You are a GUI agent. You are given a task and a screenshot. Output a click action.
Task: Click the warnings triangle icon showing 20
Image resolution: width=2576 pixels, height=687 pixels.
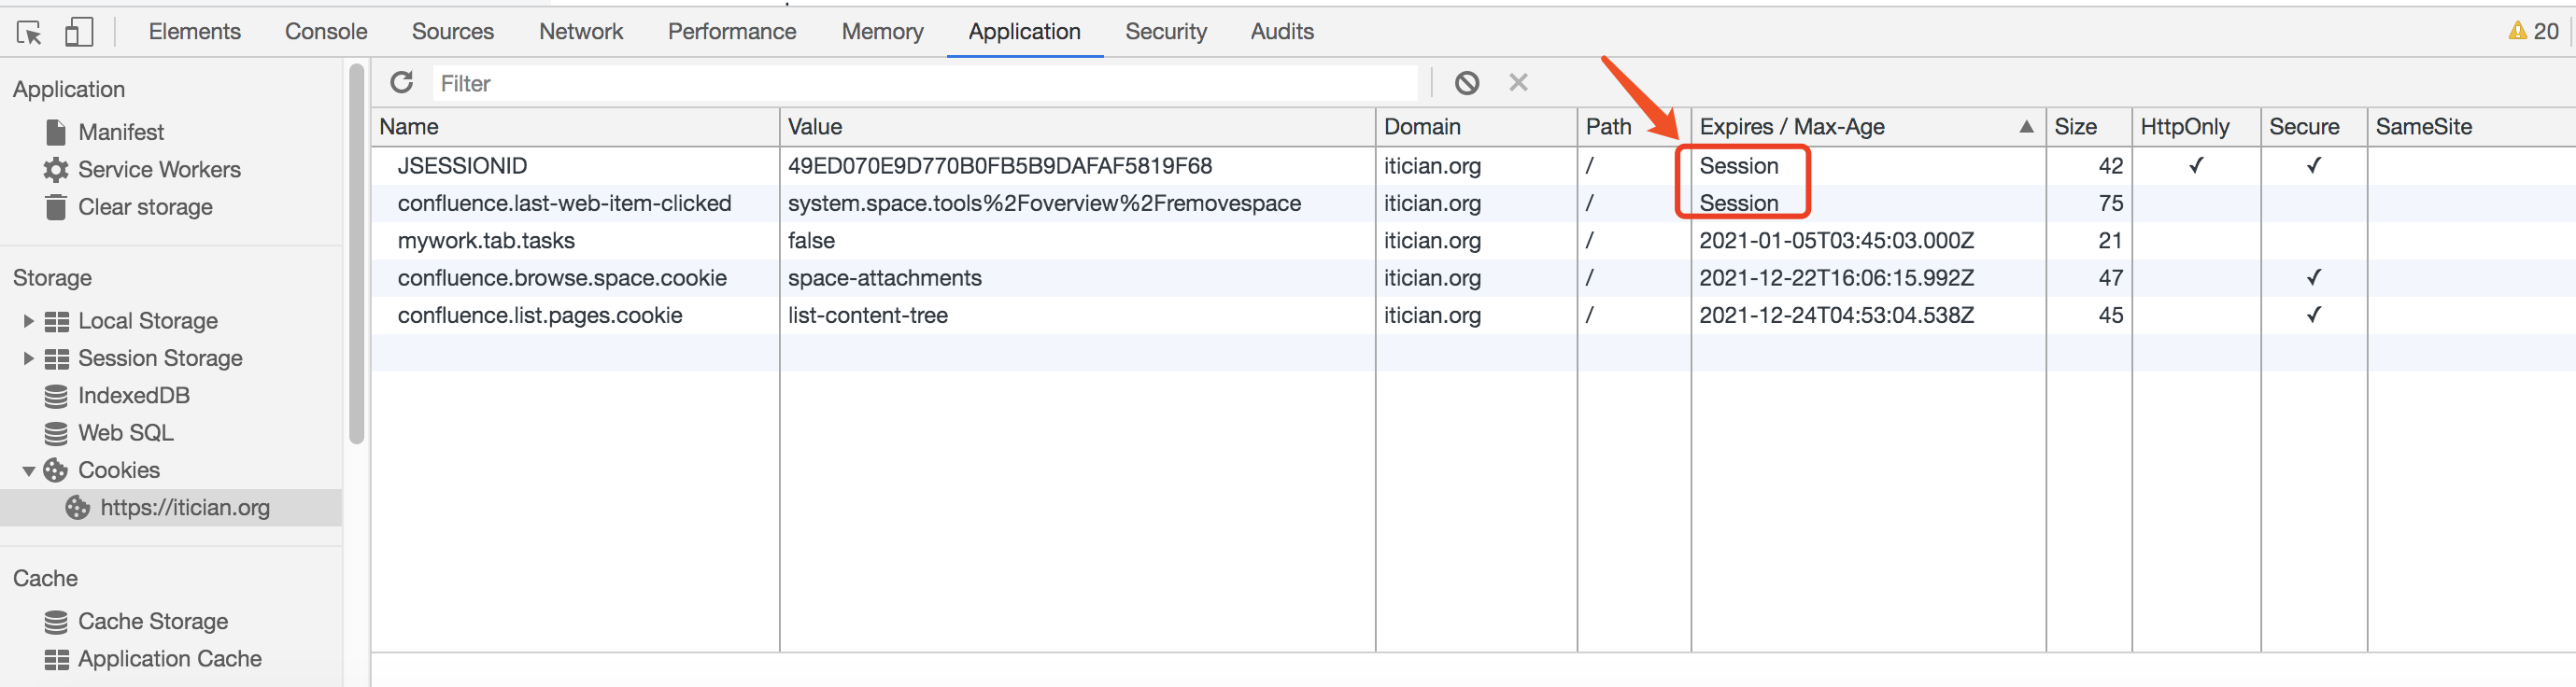point(2516,32)
